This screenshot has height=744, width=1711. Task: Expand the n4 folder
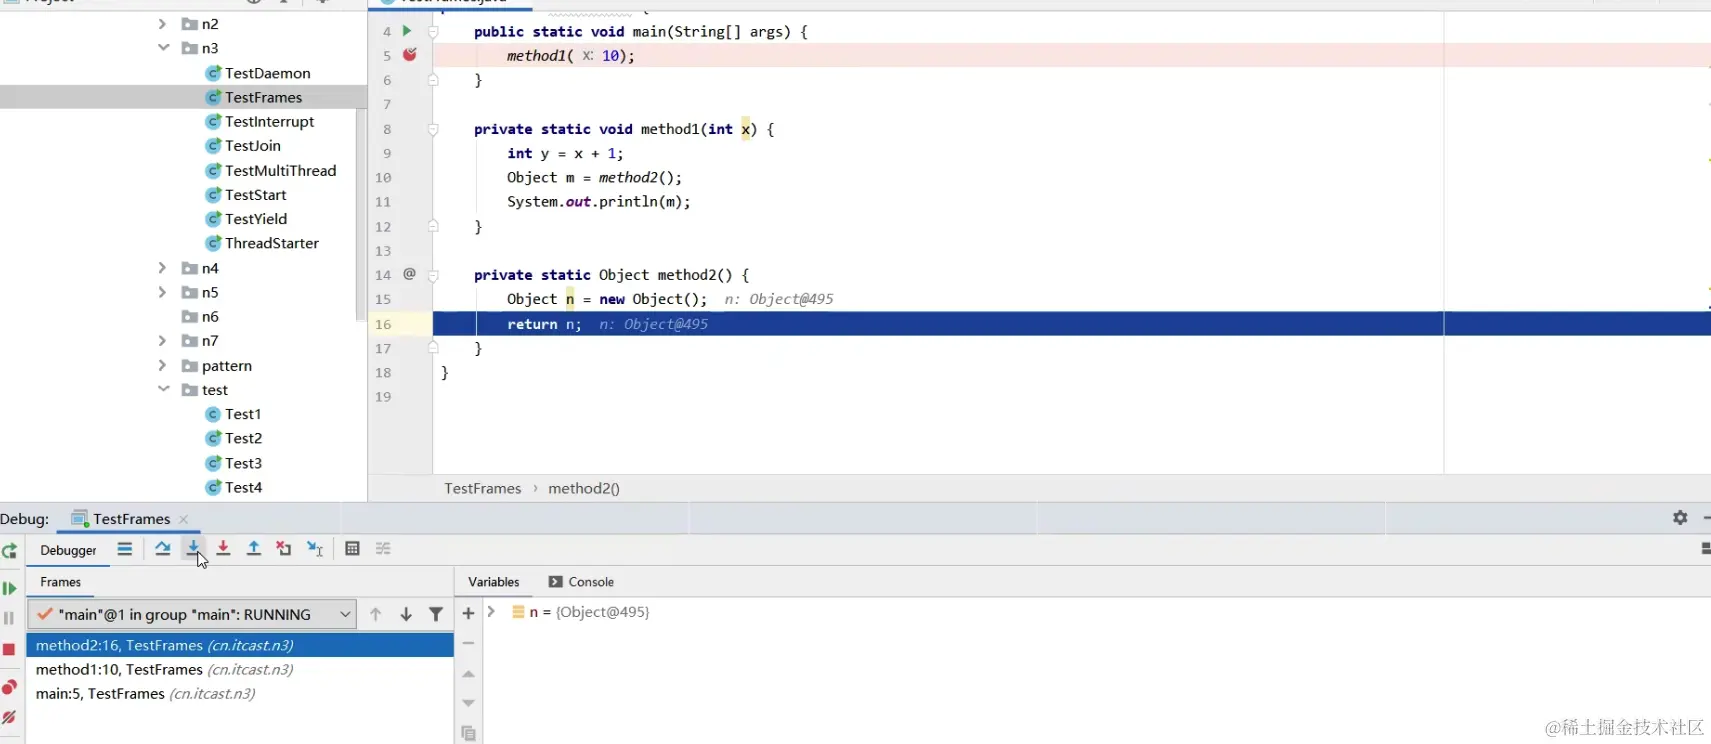(x=162, y=267)
